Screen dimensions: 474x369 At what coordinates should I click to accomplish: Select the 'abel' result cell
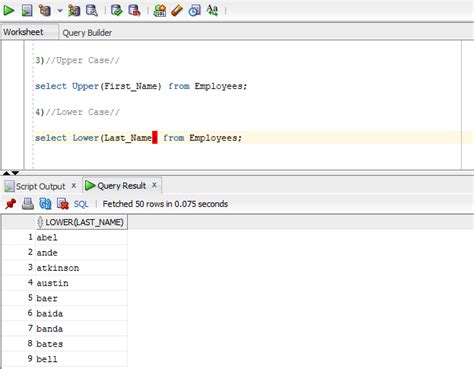pos(81,238)
